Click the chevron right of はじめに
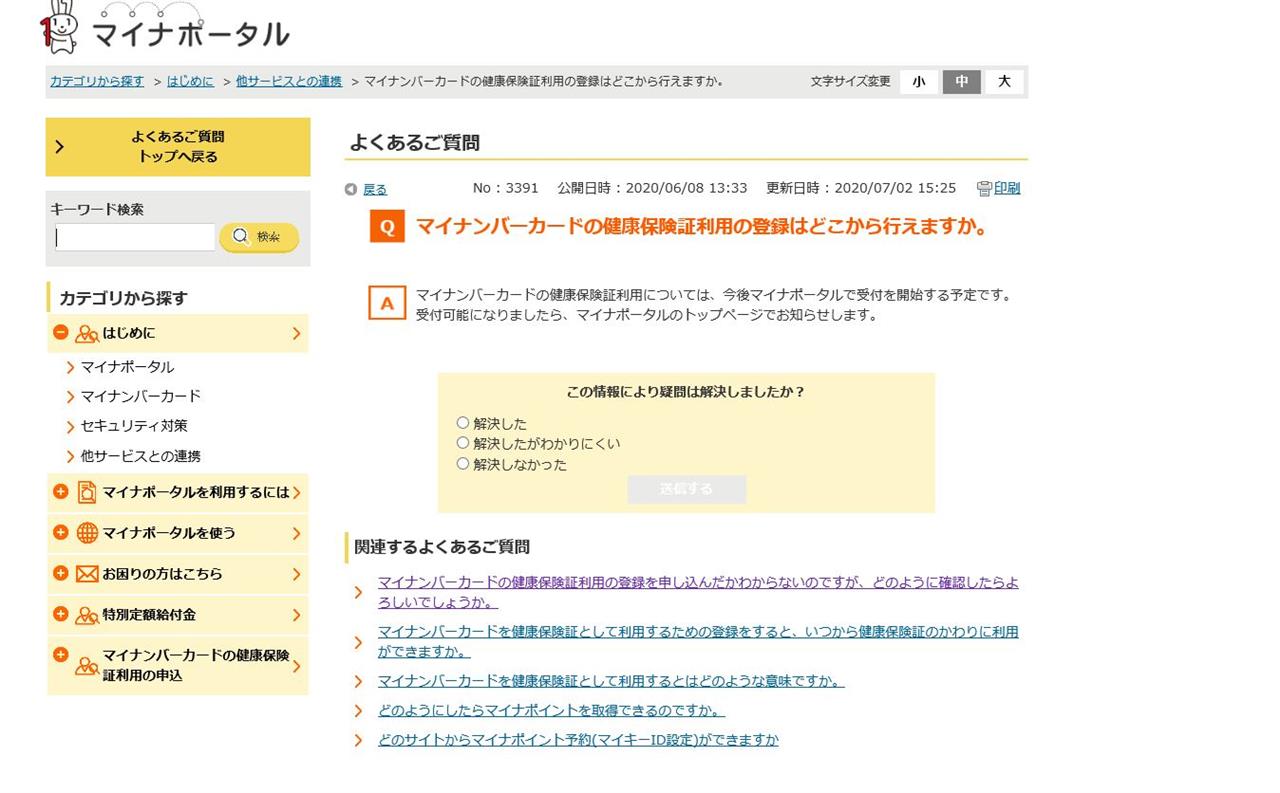 pos(296,333)
